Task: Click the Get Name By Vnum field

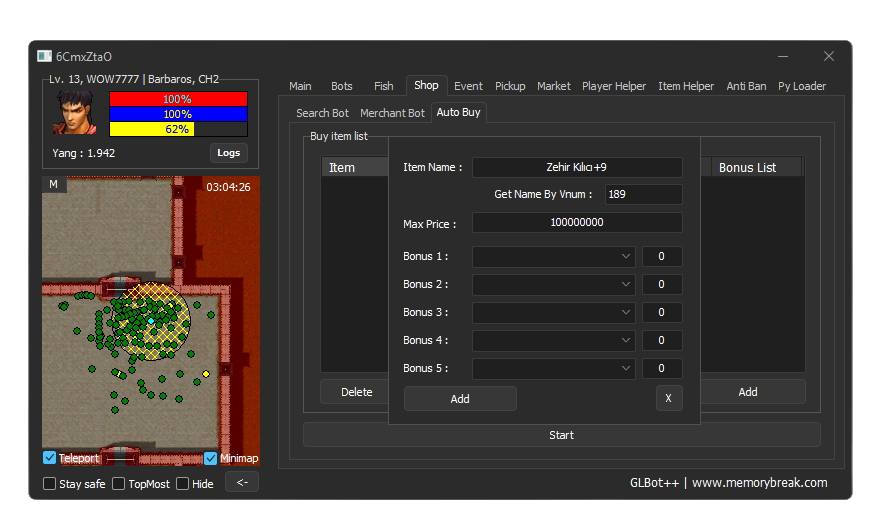Action: tap(644, 194)
